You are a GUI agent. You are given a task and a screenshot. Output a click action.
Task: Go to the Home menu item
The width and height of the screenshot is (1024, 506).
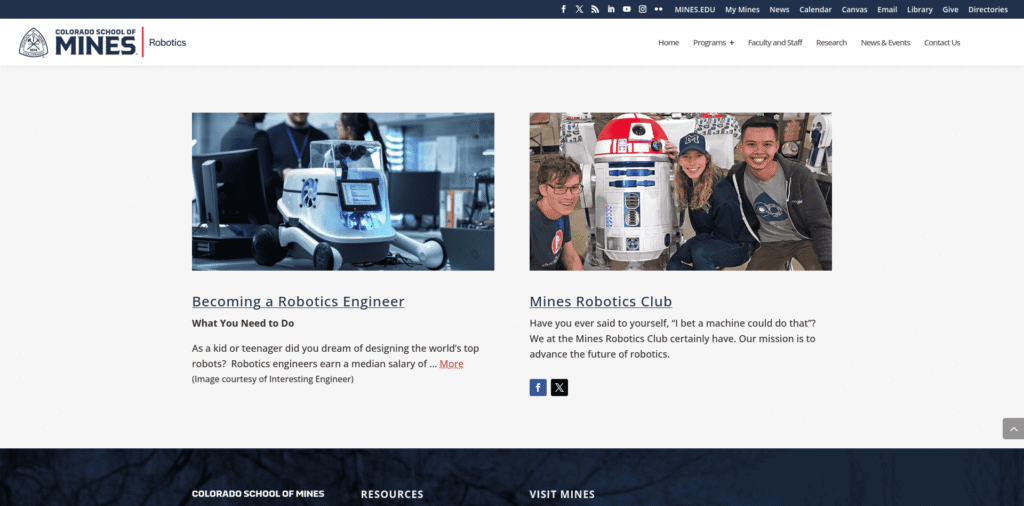pyautogui.click(x=668, y=42)
